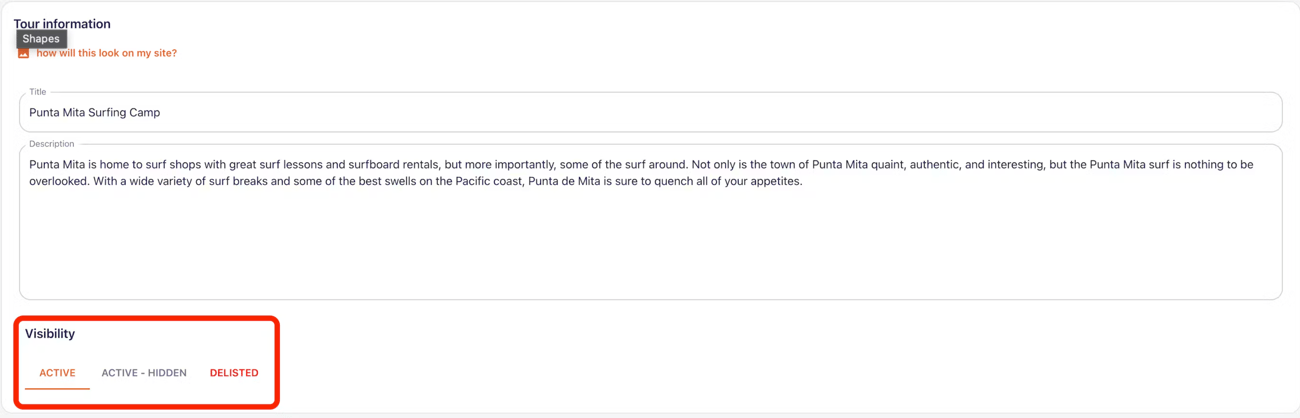Click the small "Description" field label
Viewport: 1300px width, 418px height.
52,144
